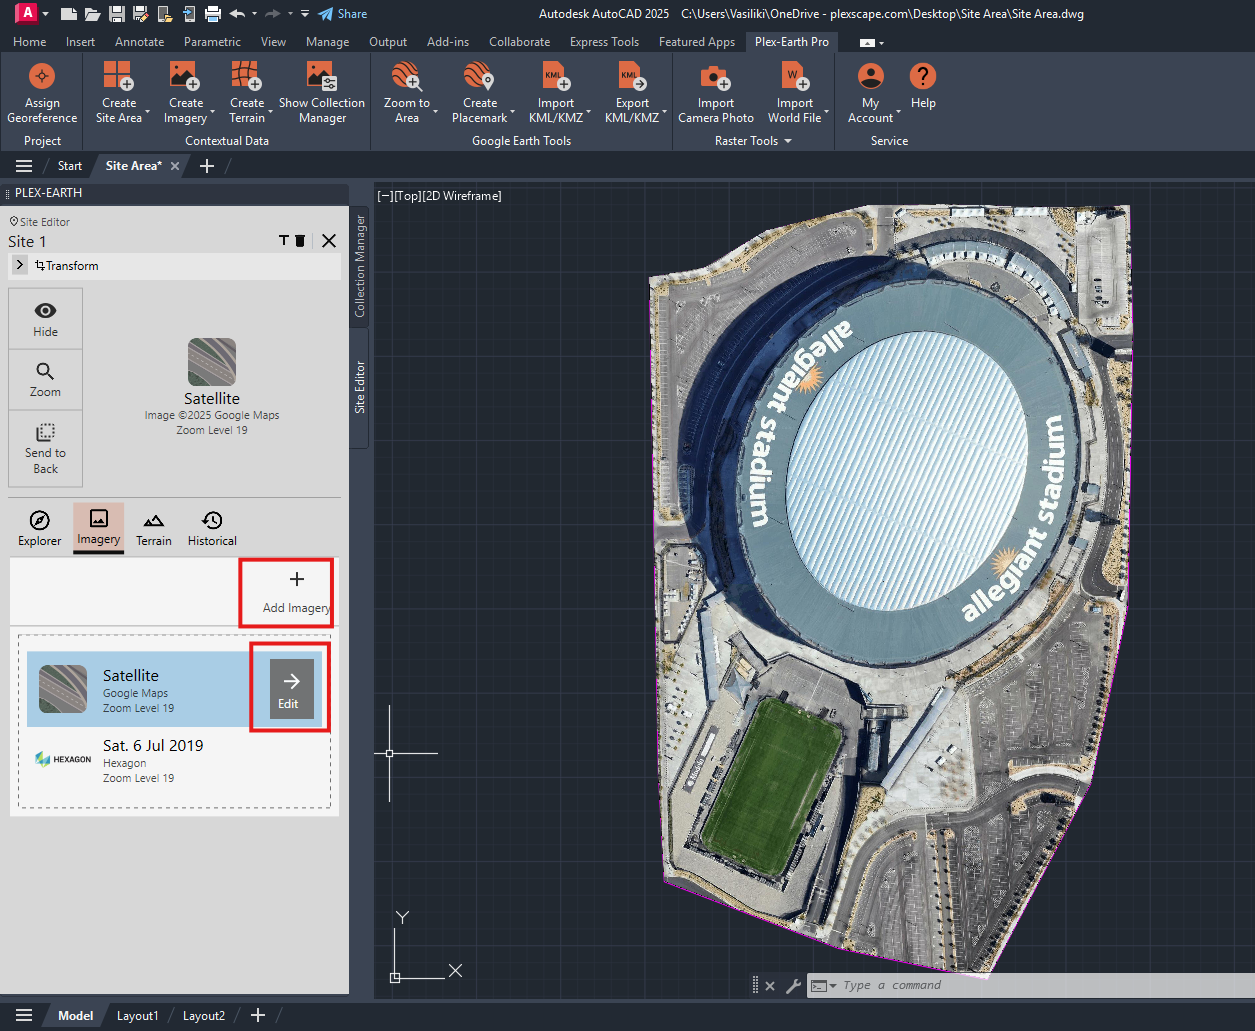Screen dimensions: 1255x1031
Task: Click the Import KML/KMZ icon
Action: pos(556,76)
